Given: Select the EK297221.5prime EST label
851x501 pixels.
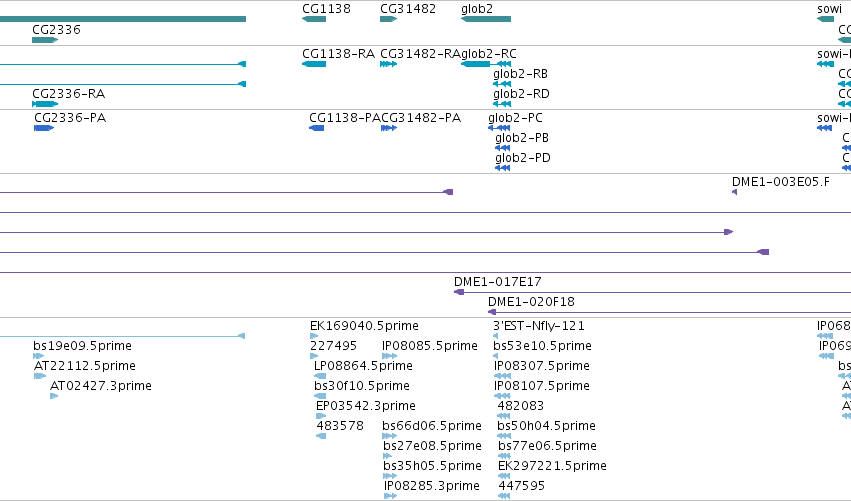Looking at the screenshot, I should (x=552, y=466).
